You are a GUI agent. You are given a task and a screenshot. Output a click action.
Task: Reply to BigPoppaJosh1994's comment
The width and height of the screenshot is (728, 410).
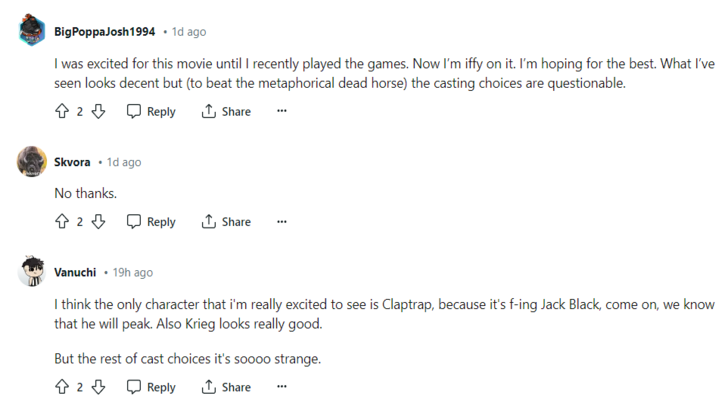coord(151,112)
